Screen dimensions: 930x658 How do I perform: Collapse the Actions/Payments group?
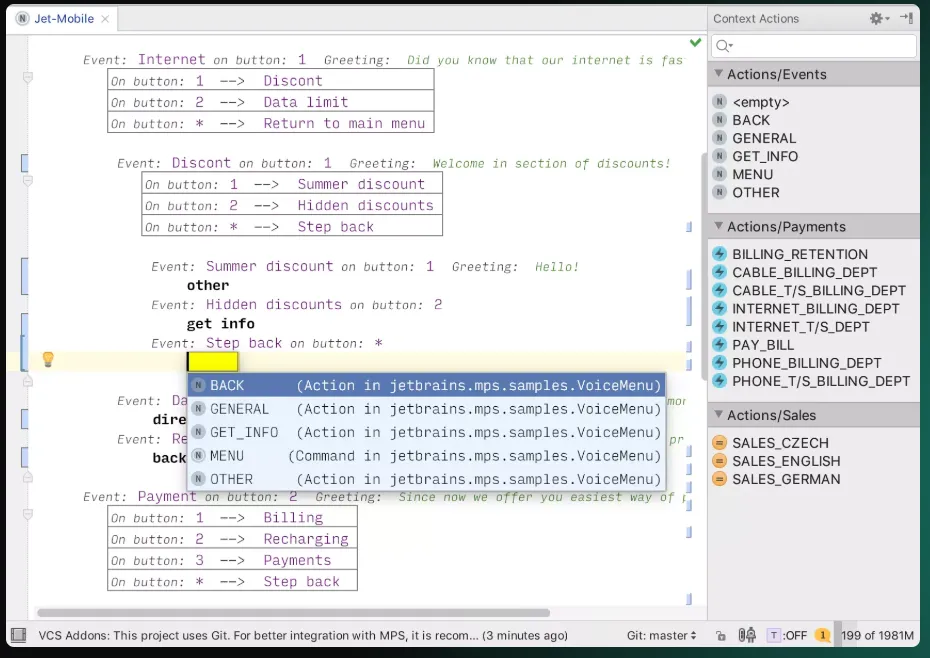[717, 226]
